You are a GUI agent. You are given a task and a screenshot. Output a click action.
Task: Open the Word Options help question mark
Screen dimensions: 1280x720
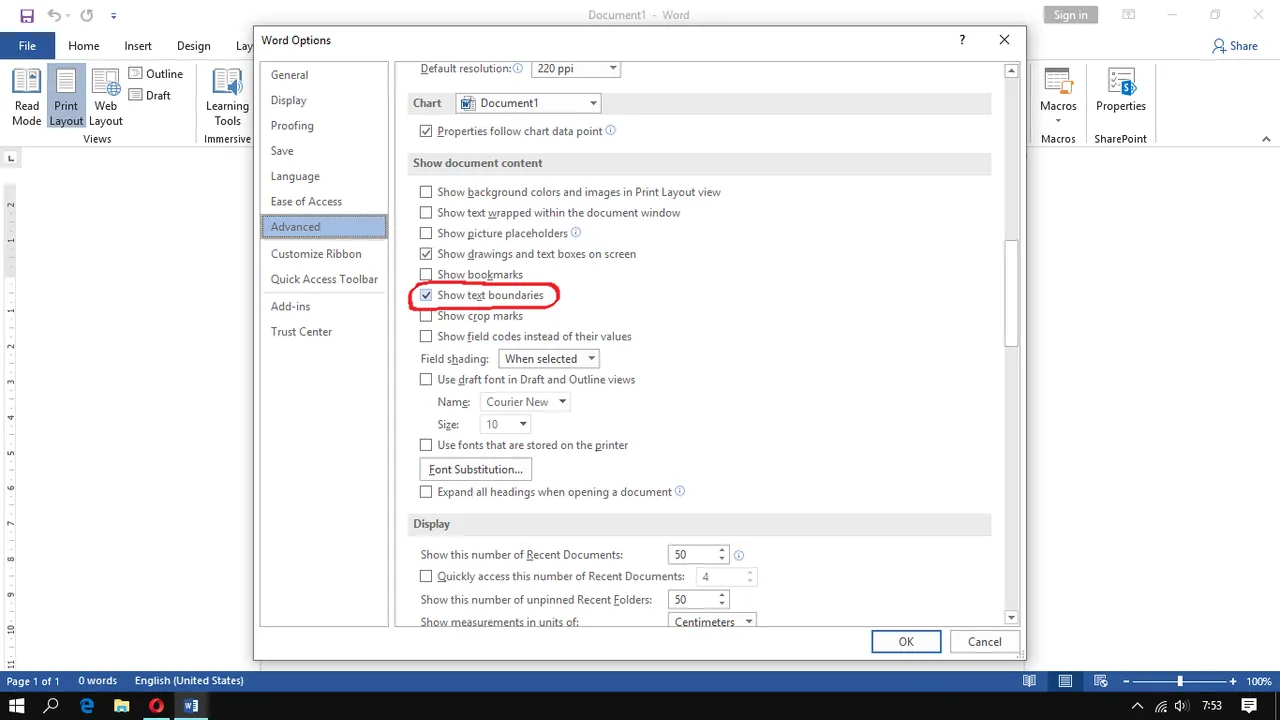coord(962,40)
